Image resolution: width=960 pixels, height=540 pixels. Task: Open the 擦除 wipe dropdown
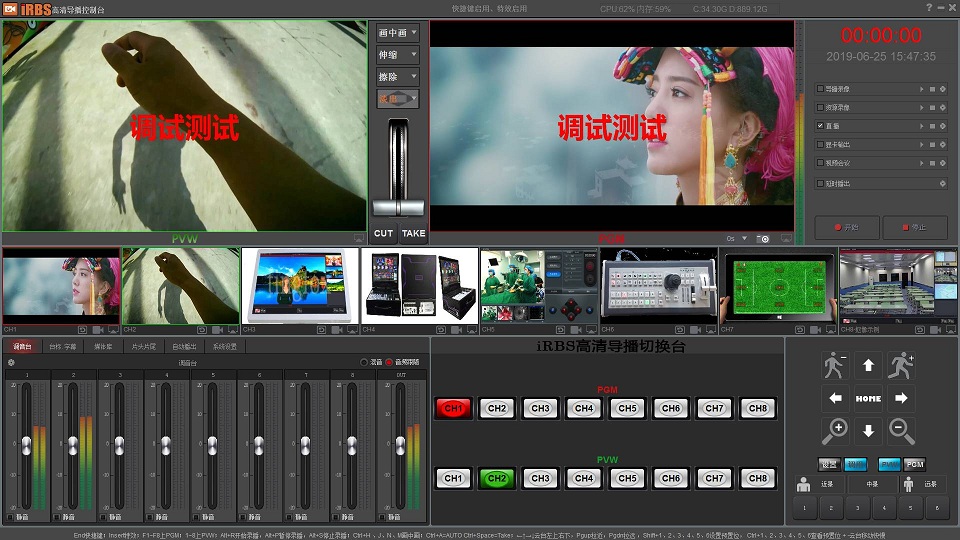(397, 77)
